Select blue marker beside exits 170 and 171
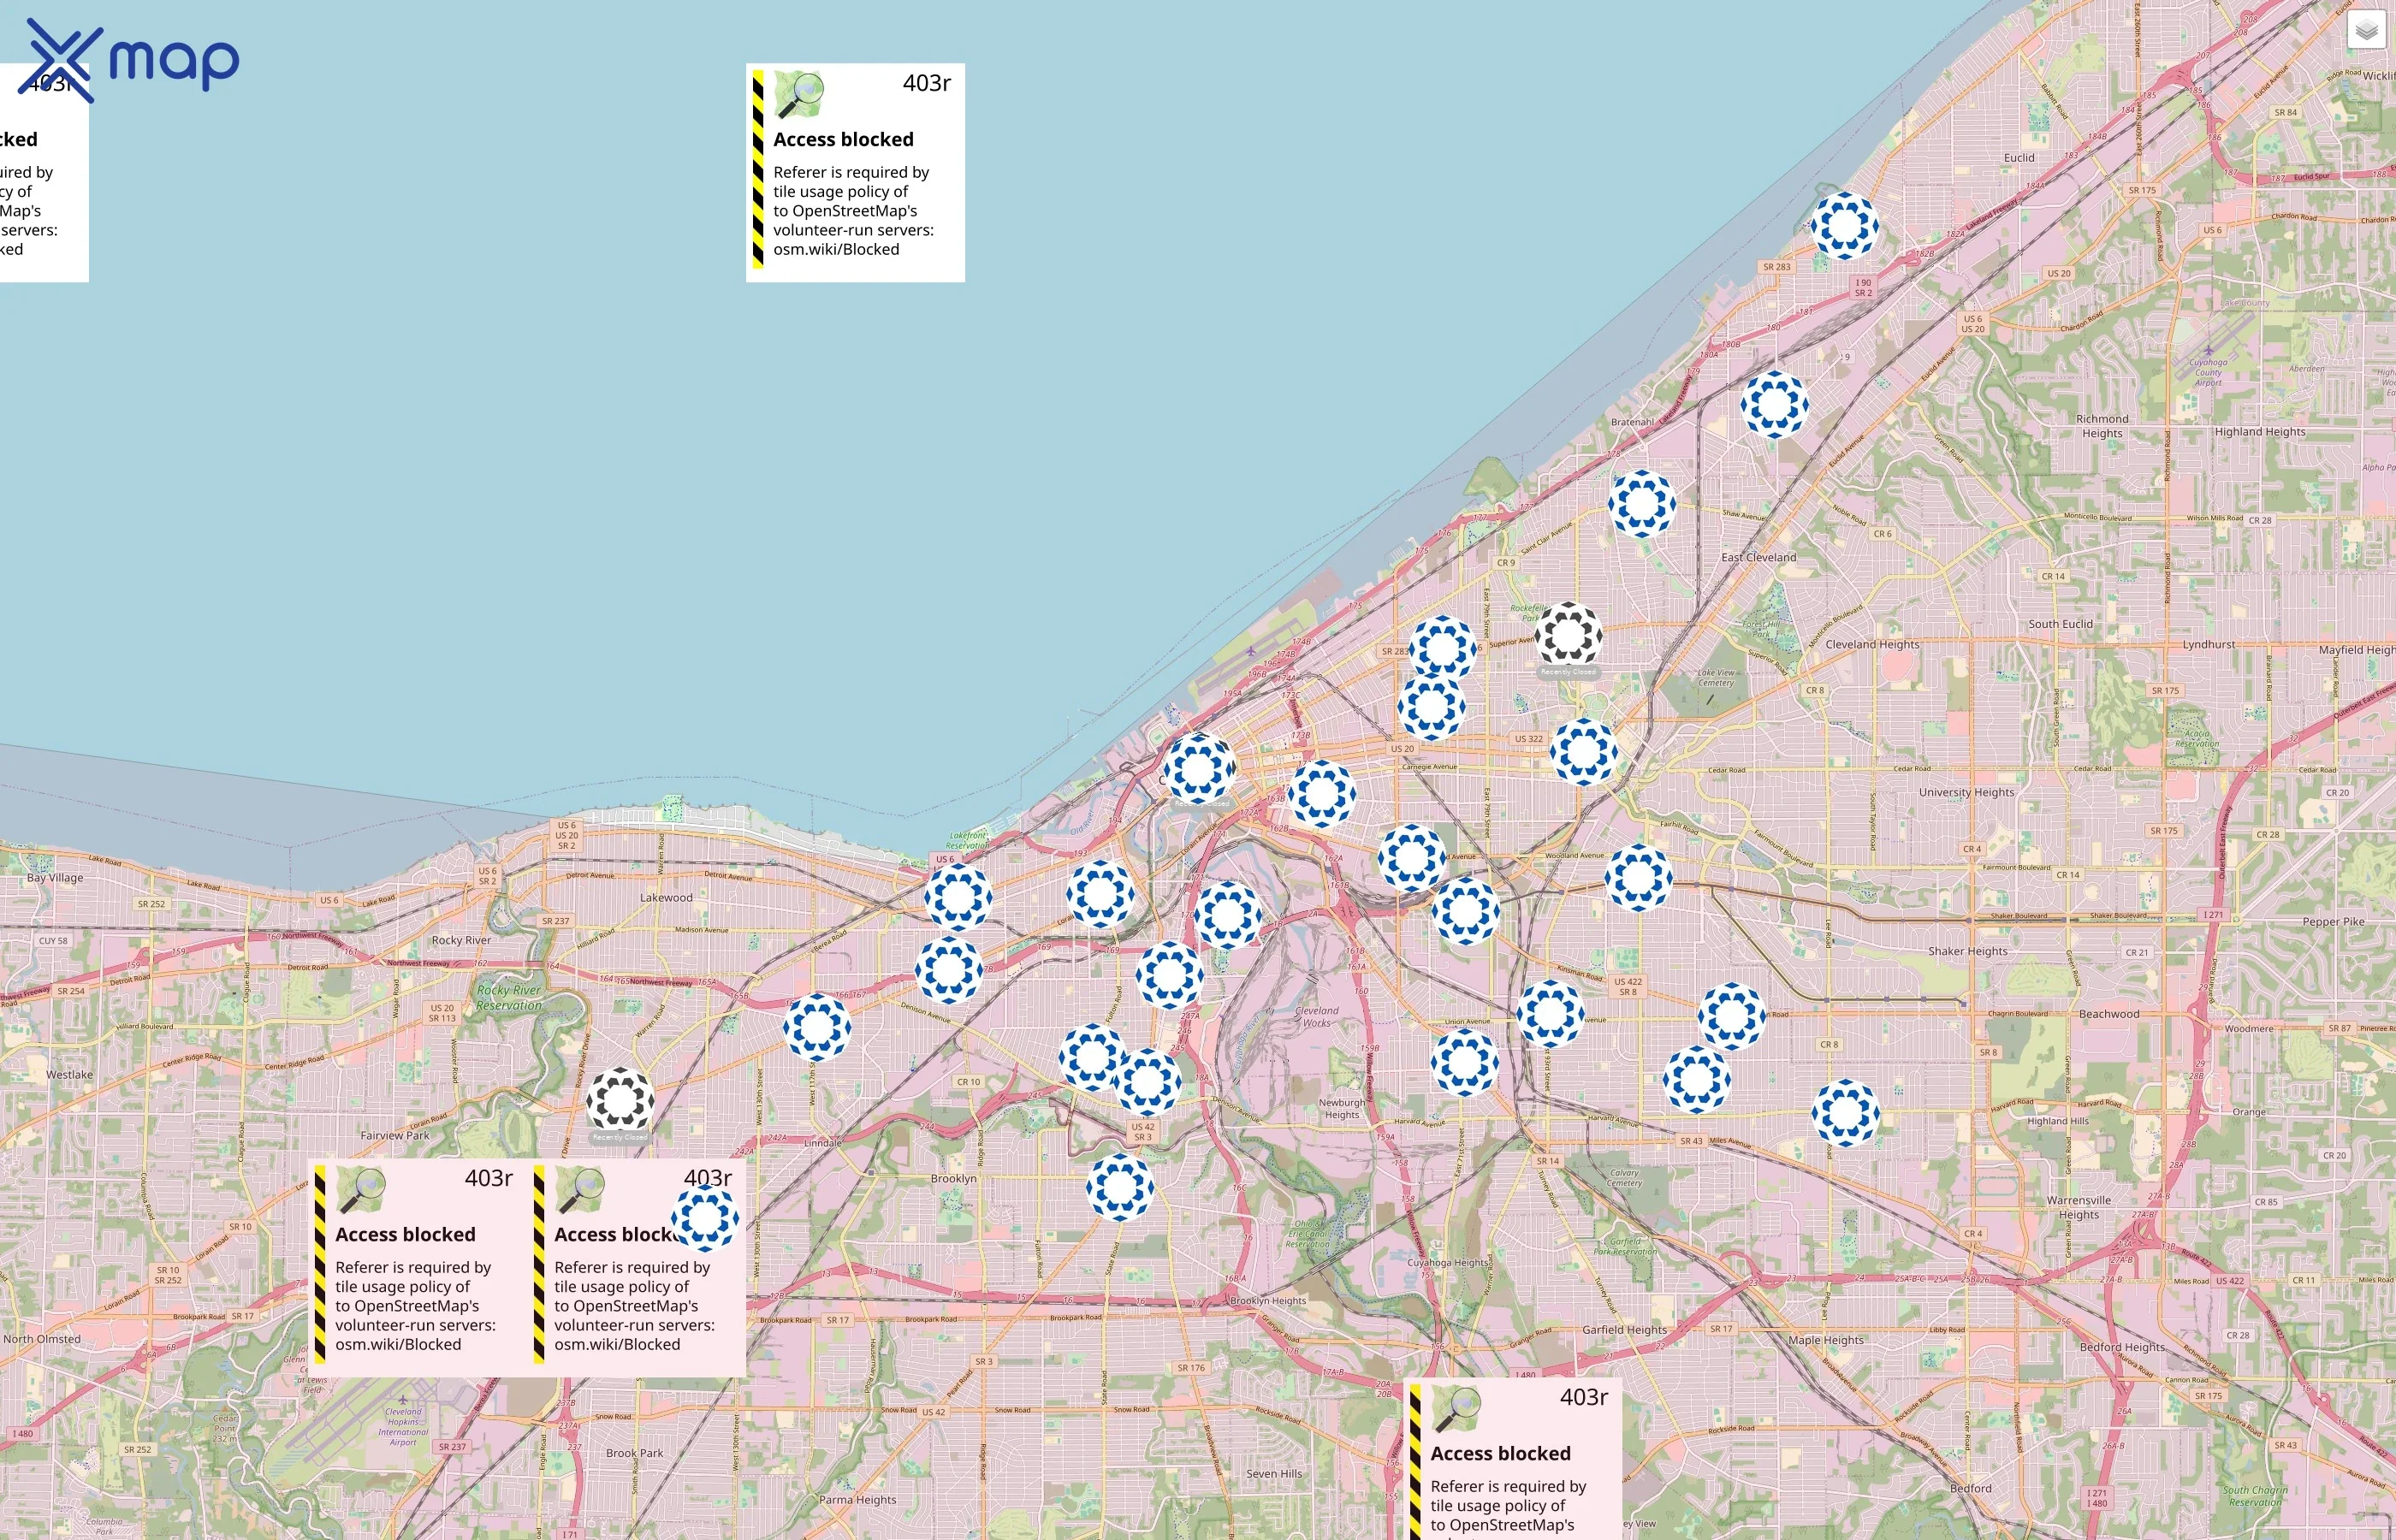Image resolution: width=2396 pixels, height=1540 pixels. click(x=1227, y=915)
